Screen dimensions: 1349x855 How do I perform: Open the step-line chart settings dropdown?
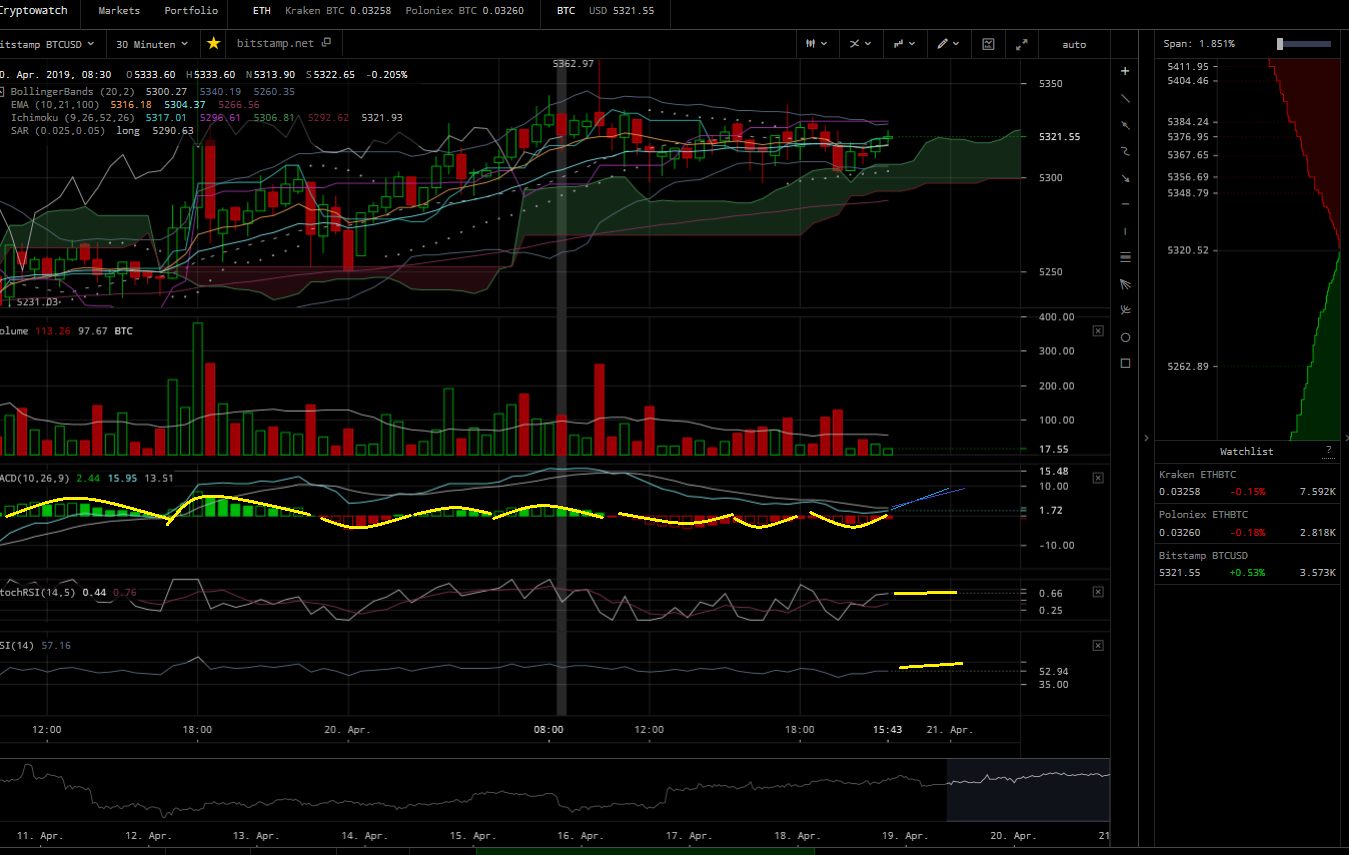(905, 44)
